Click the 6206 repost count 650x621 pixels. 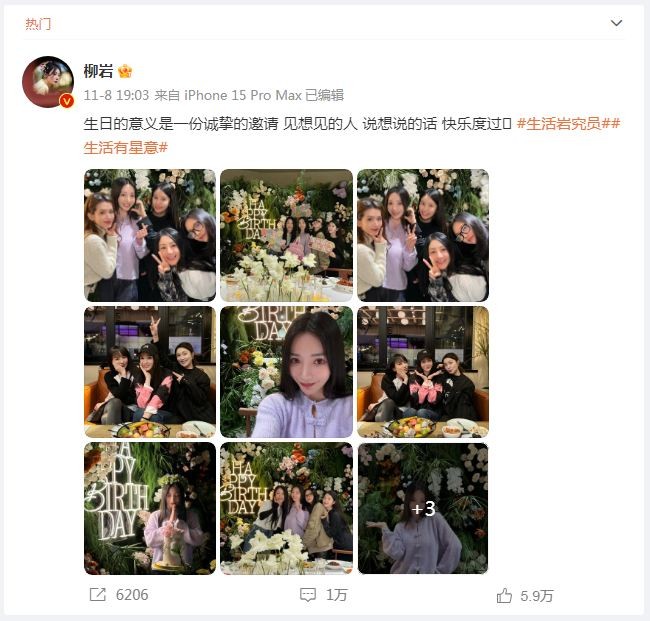pos(132,595)
